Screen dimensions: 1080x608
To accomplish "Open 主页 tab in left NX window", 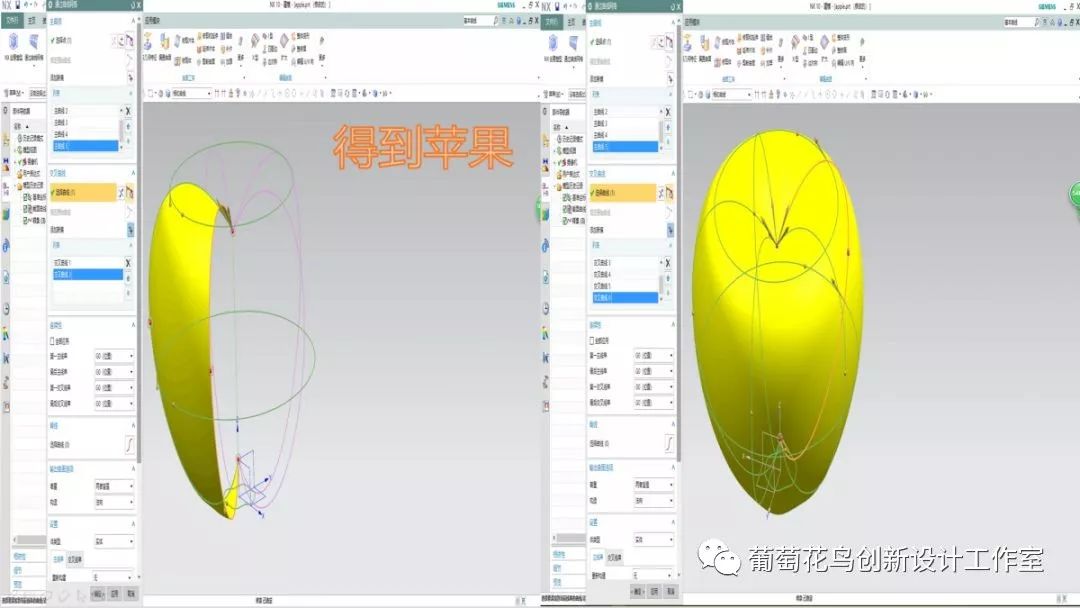I will point(32,21).
